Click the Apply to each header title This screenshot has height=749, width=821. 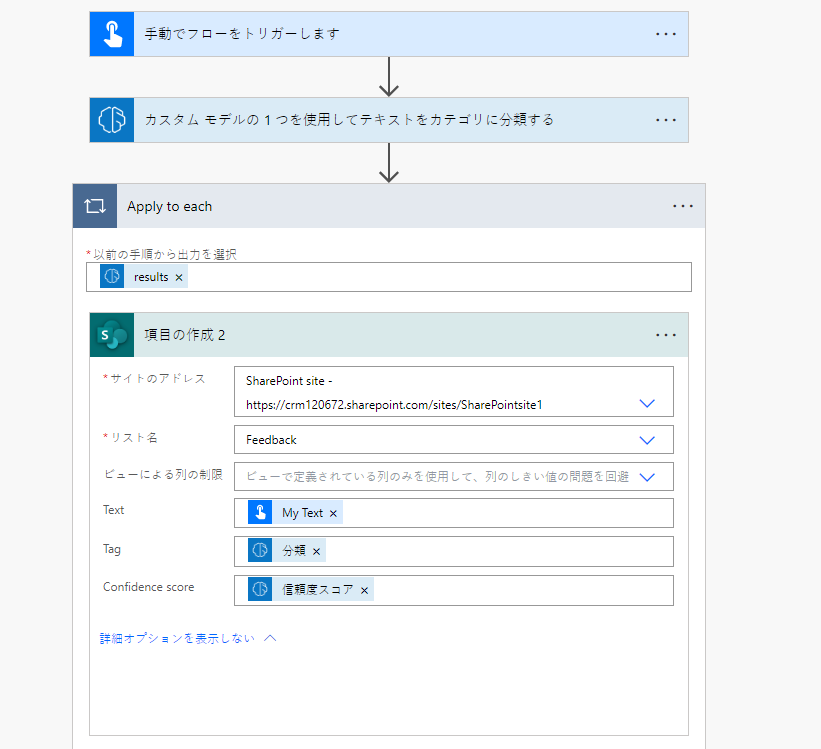click(x=170, y=207)
